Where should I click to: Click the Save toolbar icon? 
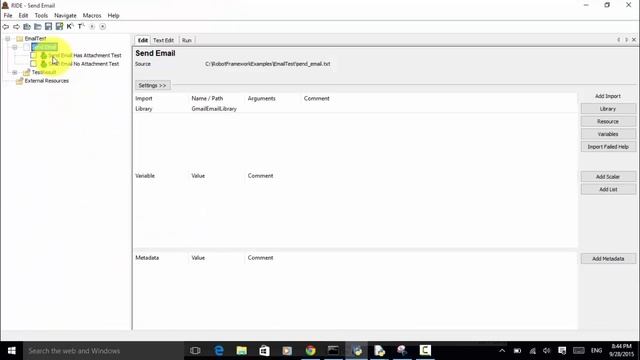[48, 27]
